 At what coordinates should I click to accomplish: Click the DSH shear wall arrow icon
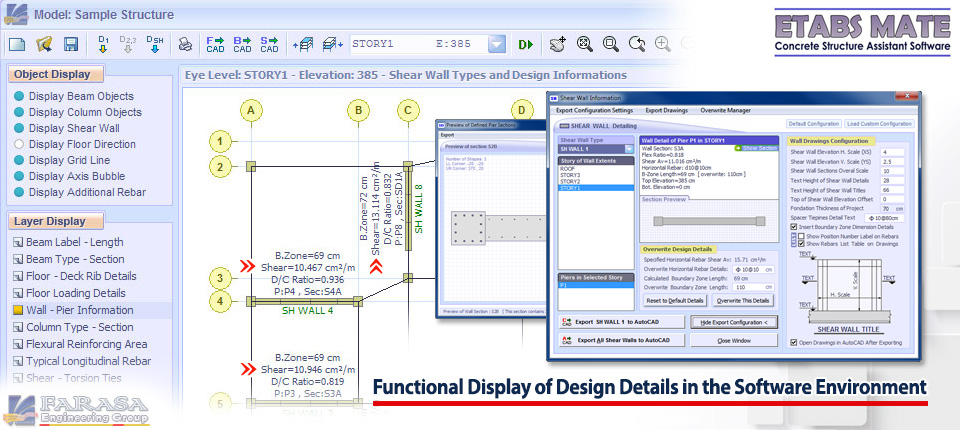pyautogui.click(x=155, y=44)
